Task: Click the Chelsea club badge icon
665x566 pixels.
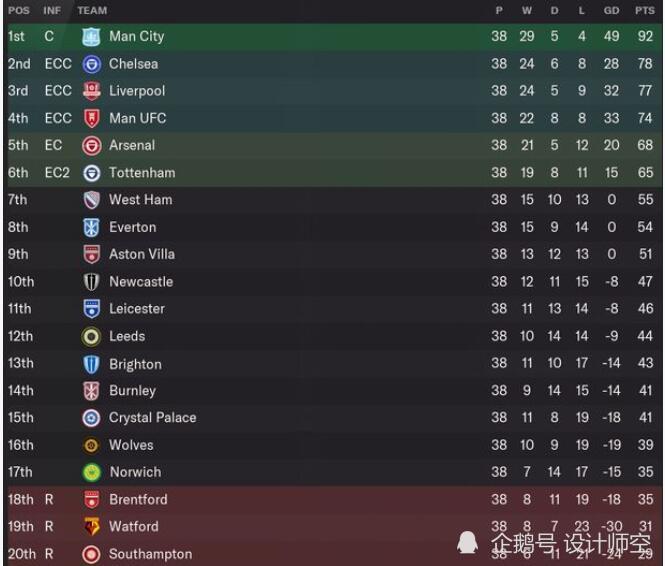Action: 91,64
